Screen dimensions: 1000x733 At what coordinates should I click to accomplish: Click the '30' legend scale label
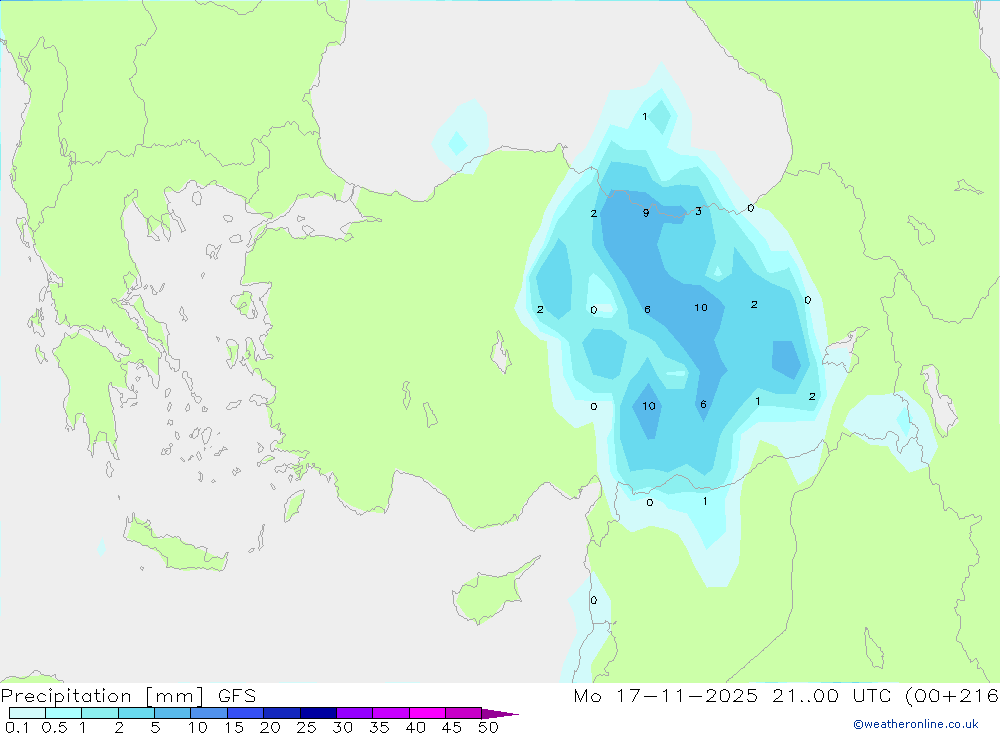tap(342, 727)
